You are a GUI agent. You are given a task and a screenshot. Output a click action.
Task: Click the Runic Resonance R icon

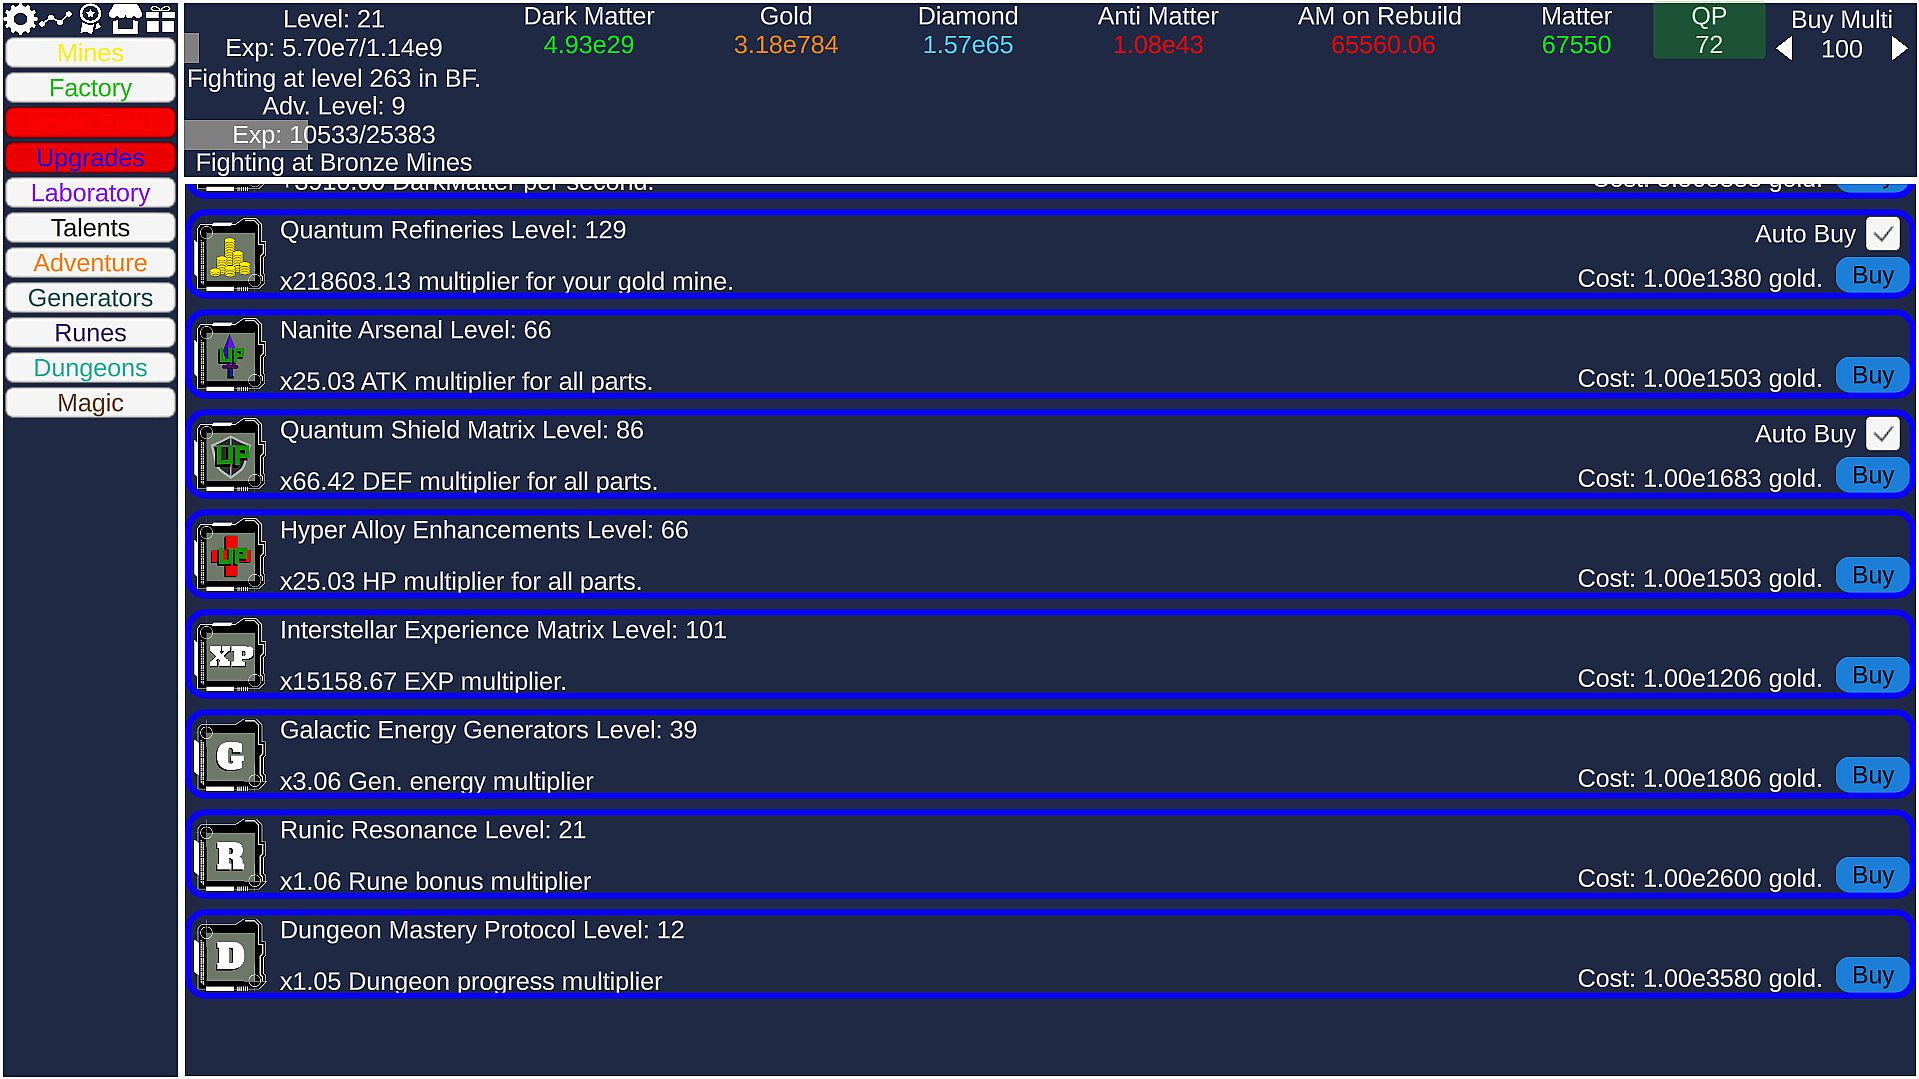tap(231, 855)
